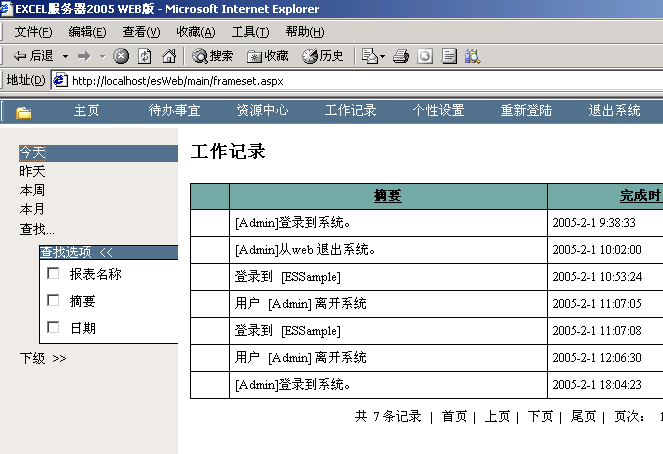
Task: Open the History (历史) toolbar button
Action: (323, 56)
